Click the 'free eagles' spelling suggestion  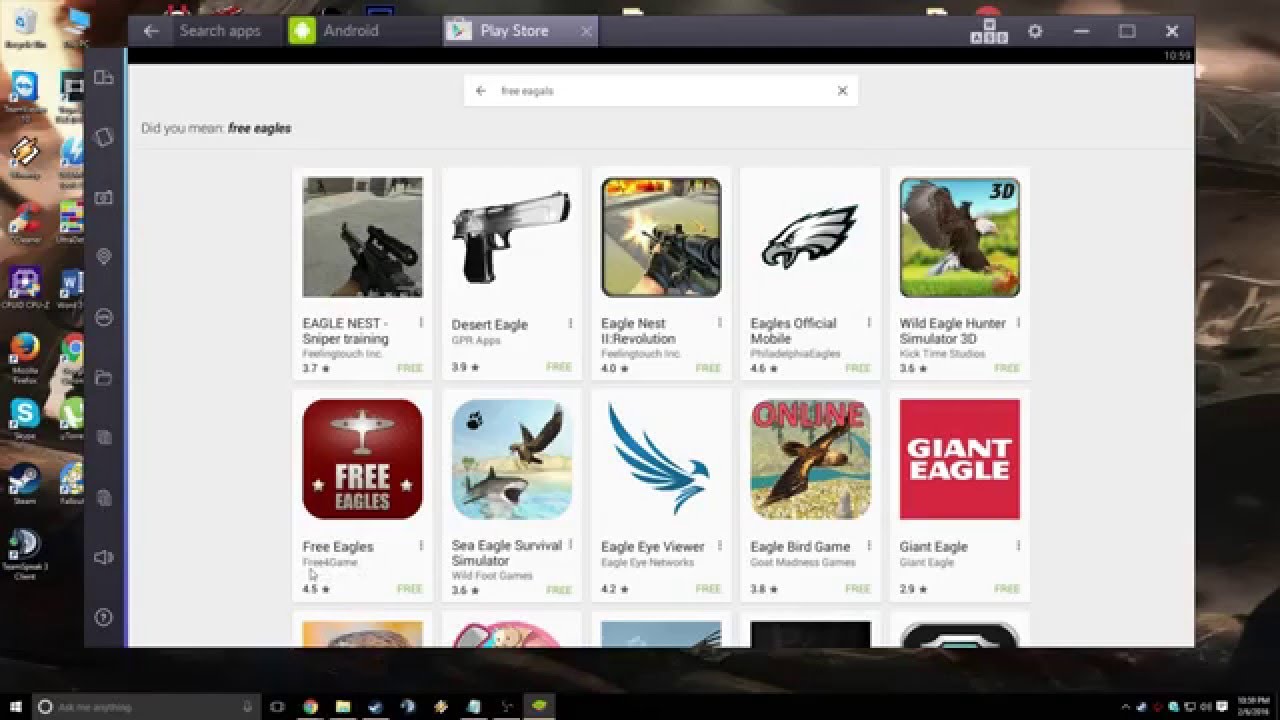[x=259, y=128]
